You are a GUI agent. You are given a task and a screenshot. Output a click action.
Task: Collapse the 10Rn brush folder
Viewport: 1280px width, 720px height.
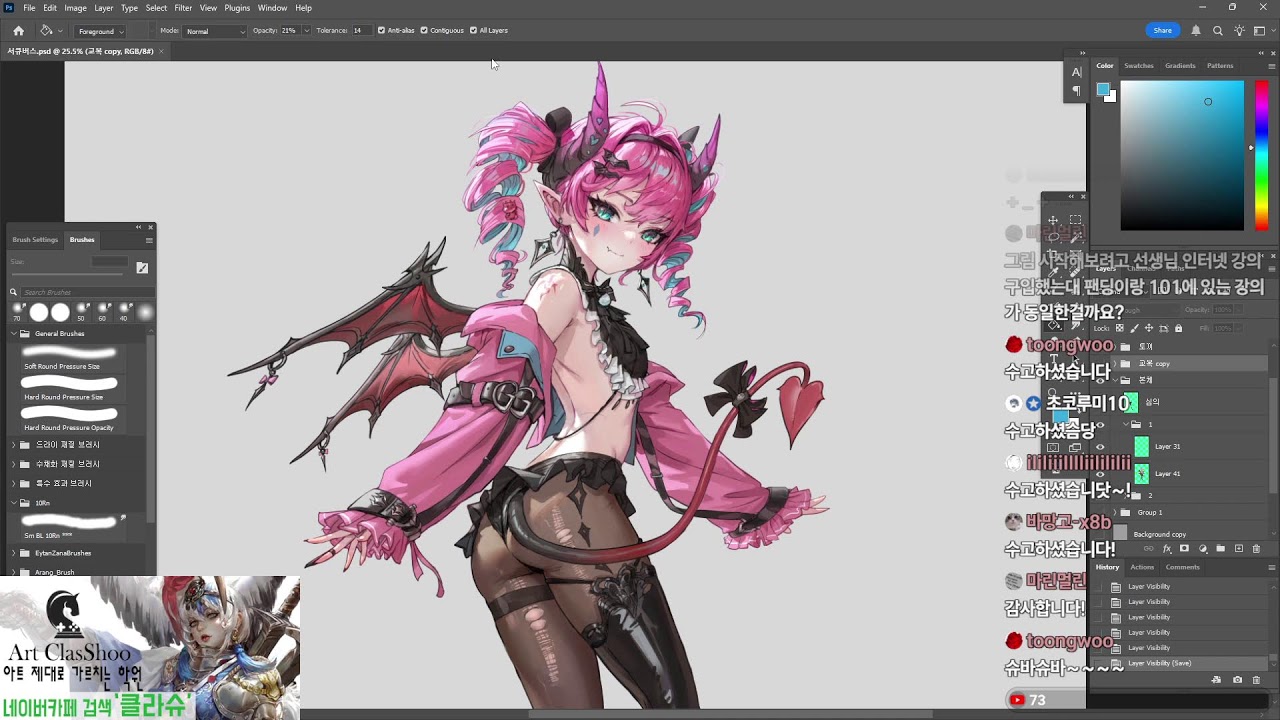tap(14, 503)
